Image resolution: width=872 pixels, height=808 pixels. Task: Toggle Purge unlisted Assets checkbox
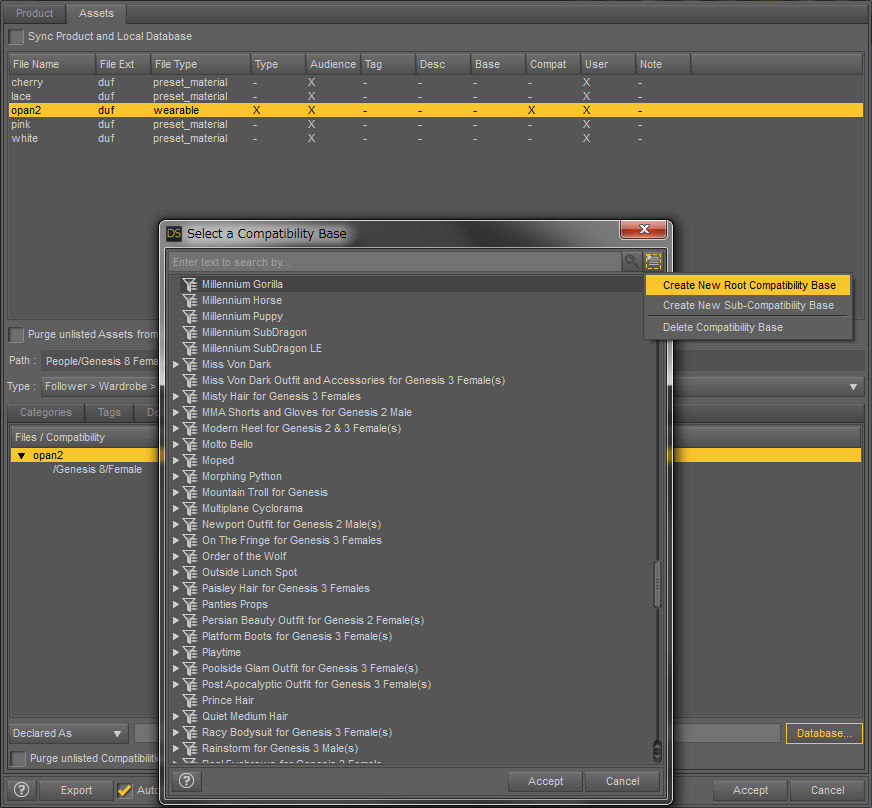16,335
